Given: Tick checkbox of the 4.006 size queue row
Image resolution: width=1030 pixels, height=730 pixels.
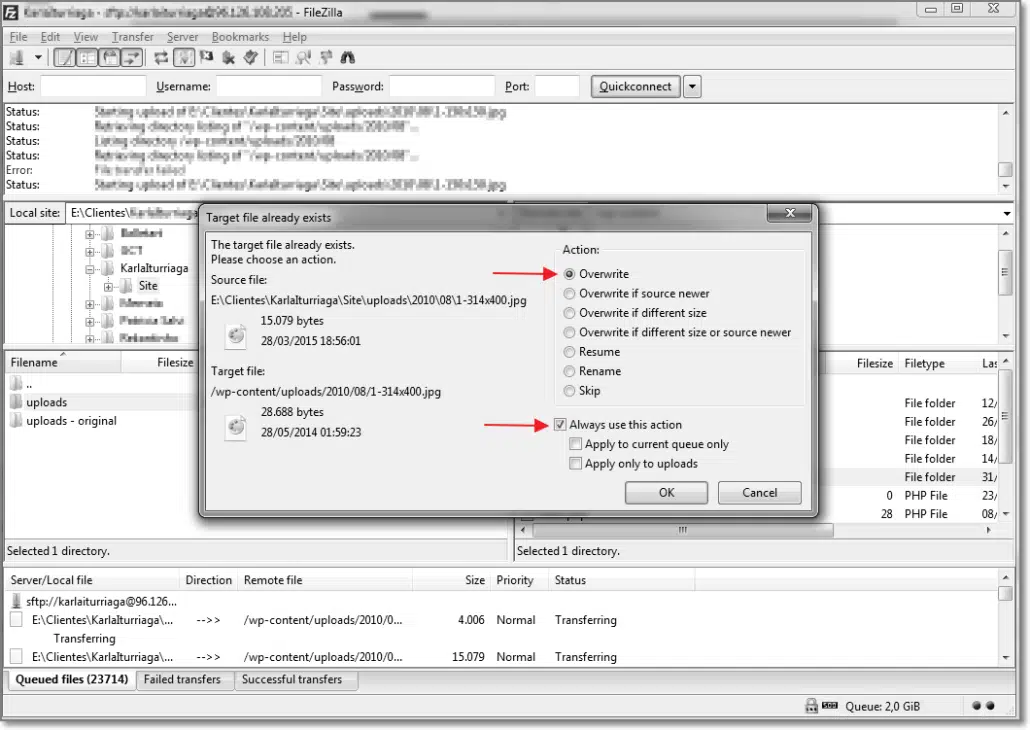Looking at the screenshot, I should (16, 620).
